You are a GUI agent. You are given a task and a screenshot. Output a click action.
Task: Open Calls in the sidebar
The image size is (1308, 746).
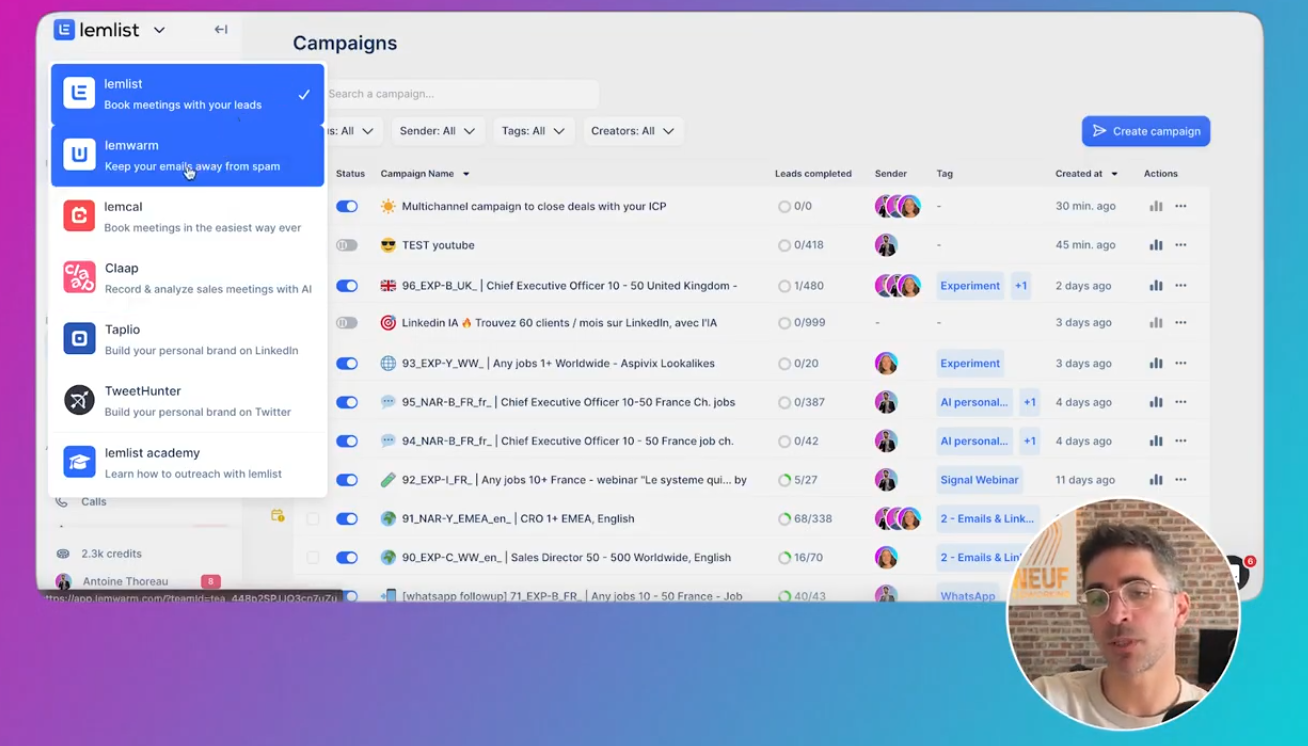tap(94, 502)
